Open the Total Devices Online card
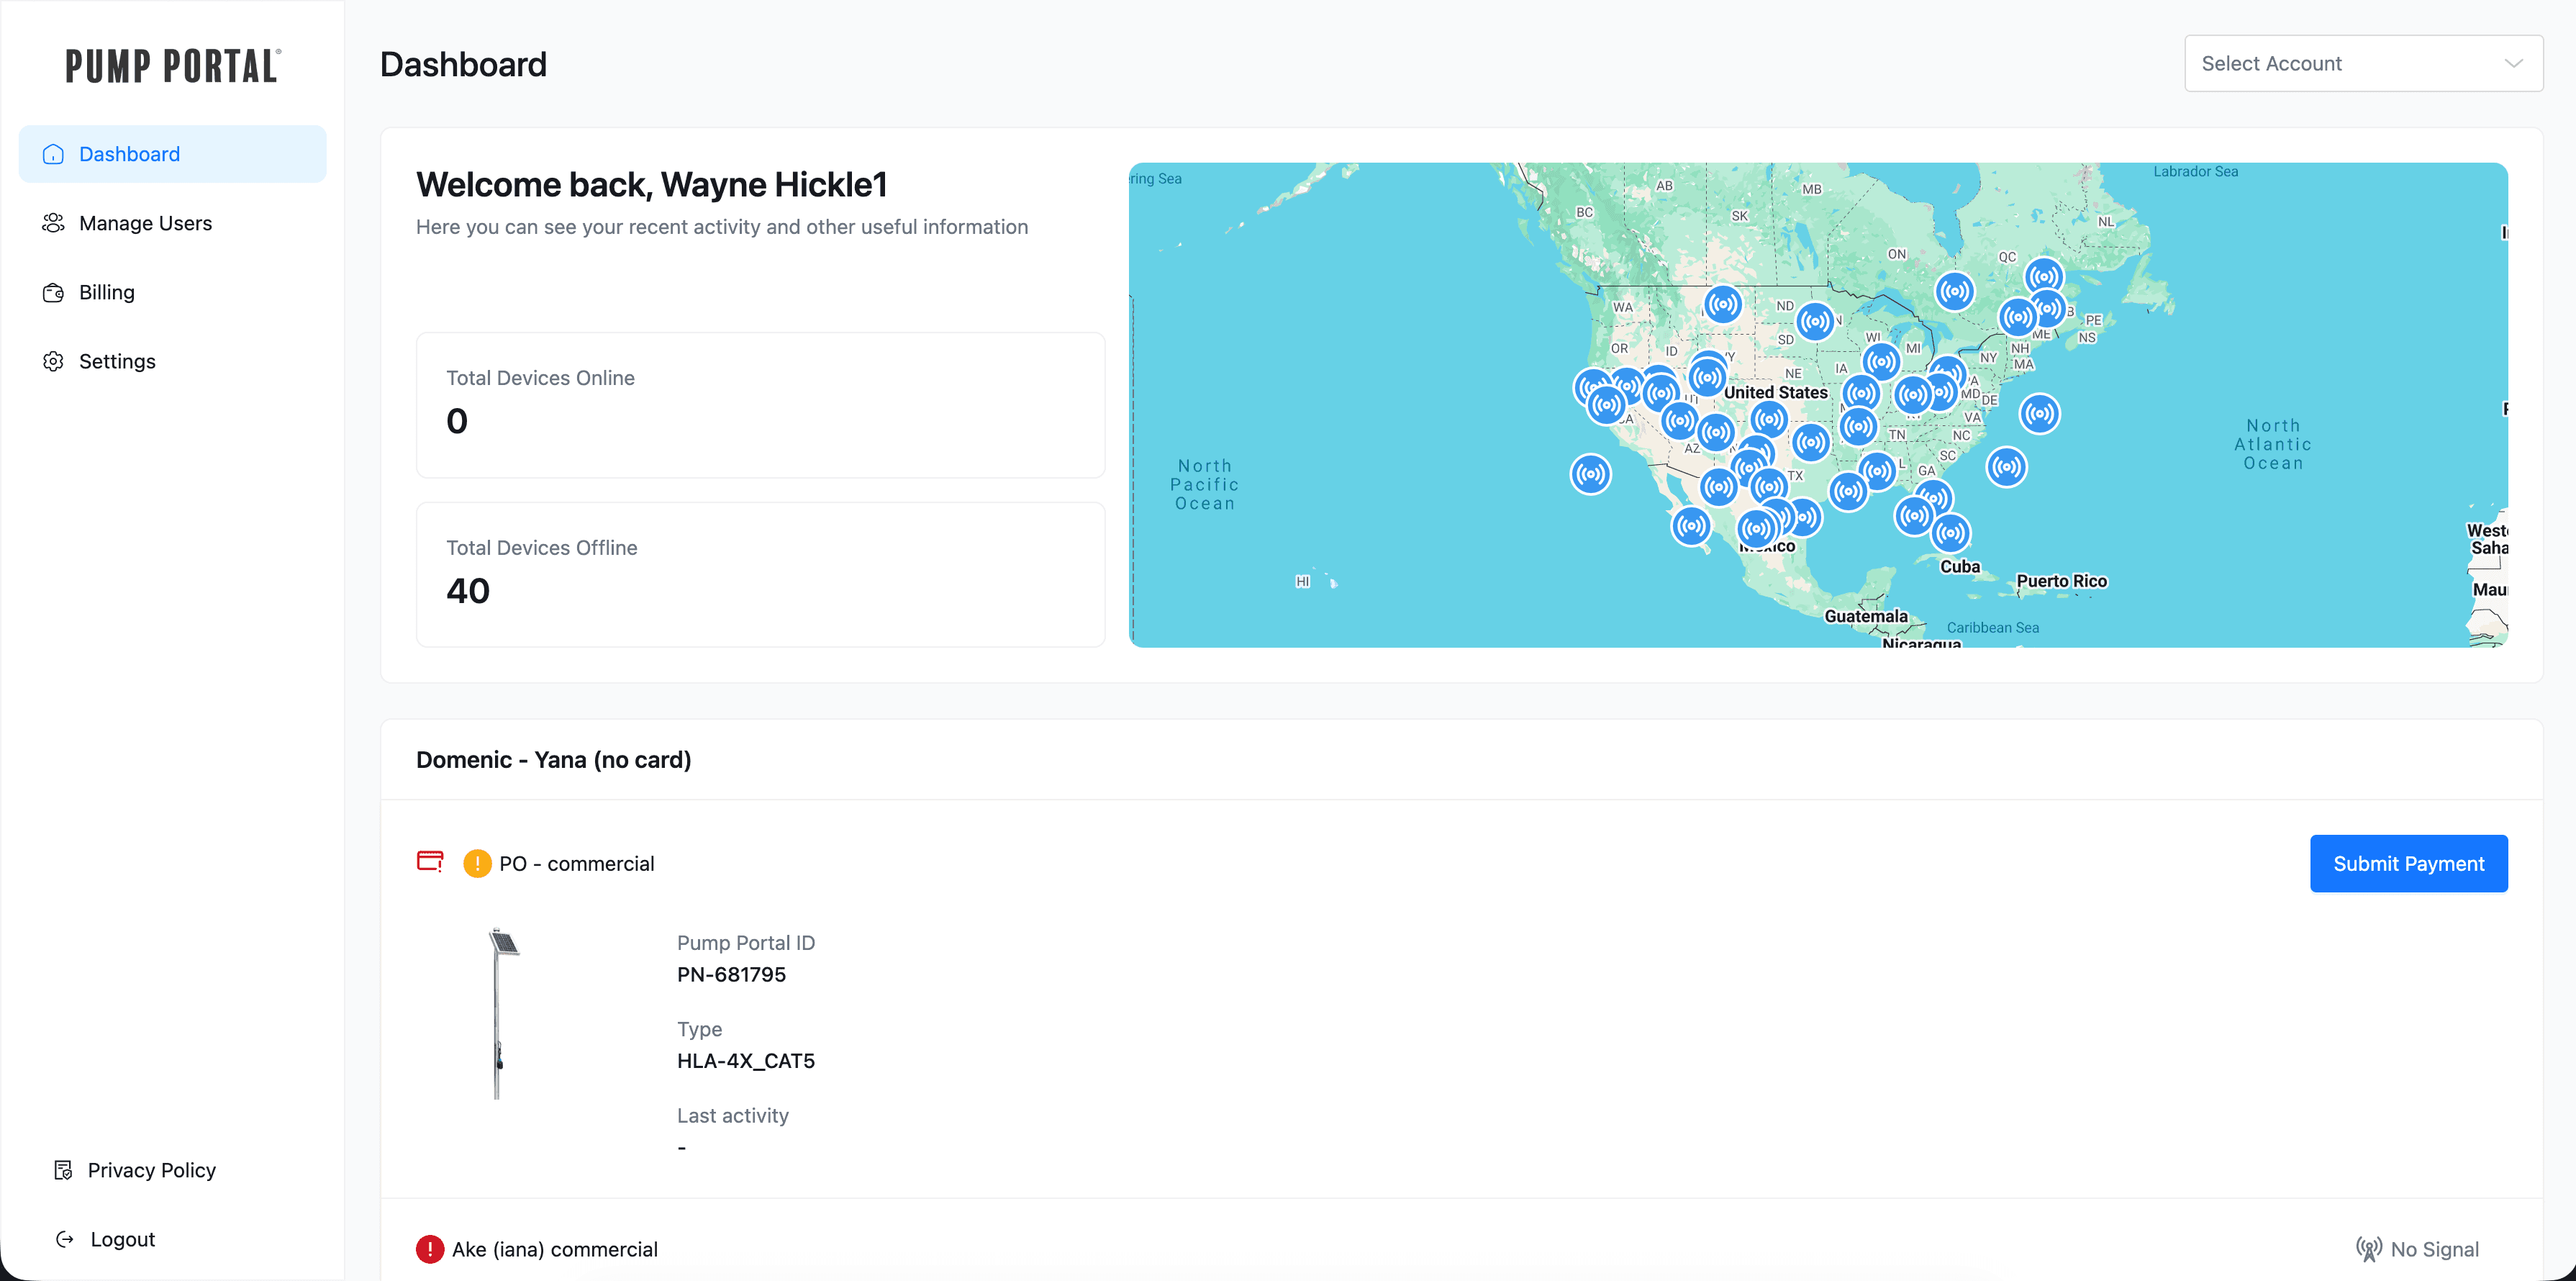2576x1281 pixels. click(x=760, y=405)
